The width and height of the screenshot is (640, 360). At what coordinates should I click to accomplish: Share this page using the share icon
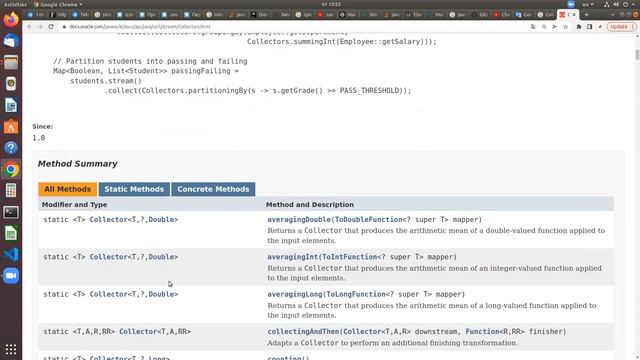pyautogui.click(x=555, y=27)
